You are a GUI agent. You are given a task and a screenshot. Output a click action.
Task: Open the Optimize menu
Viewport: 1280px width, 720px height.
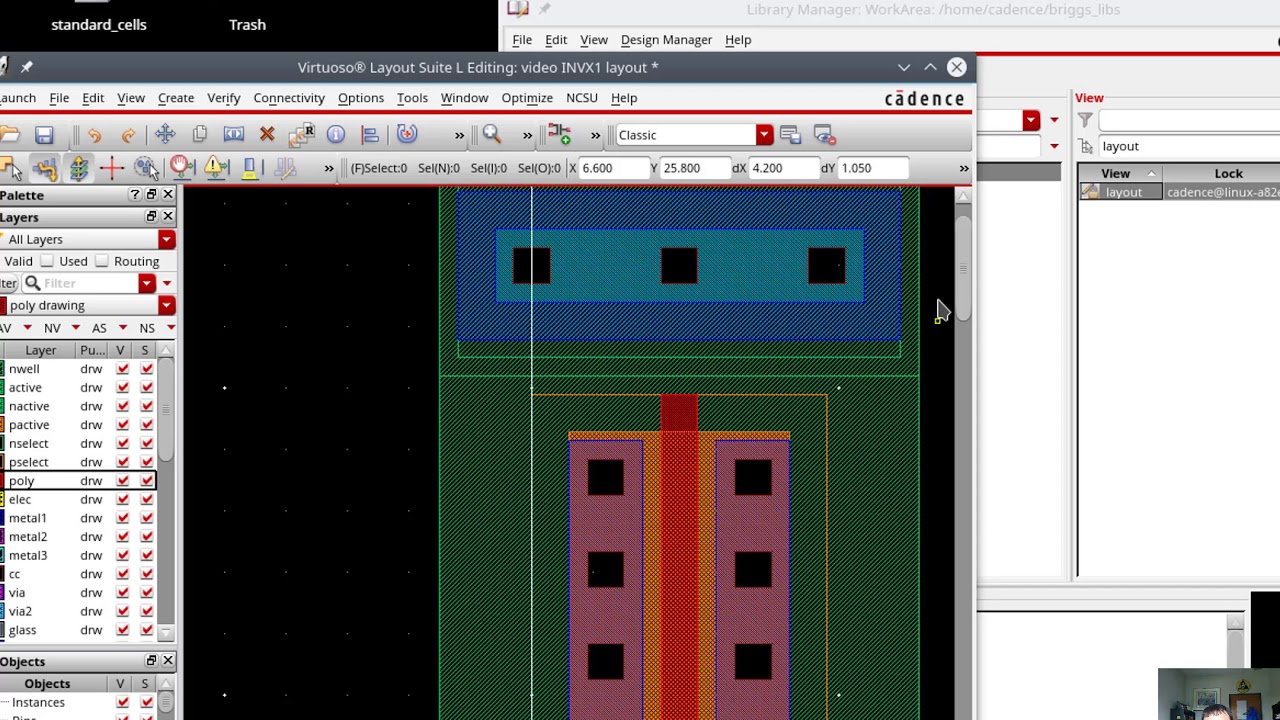tap(527, 98)
